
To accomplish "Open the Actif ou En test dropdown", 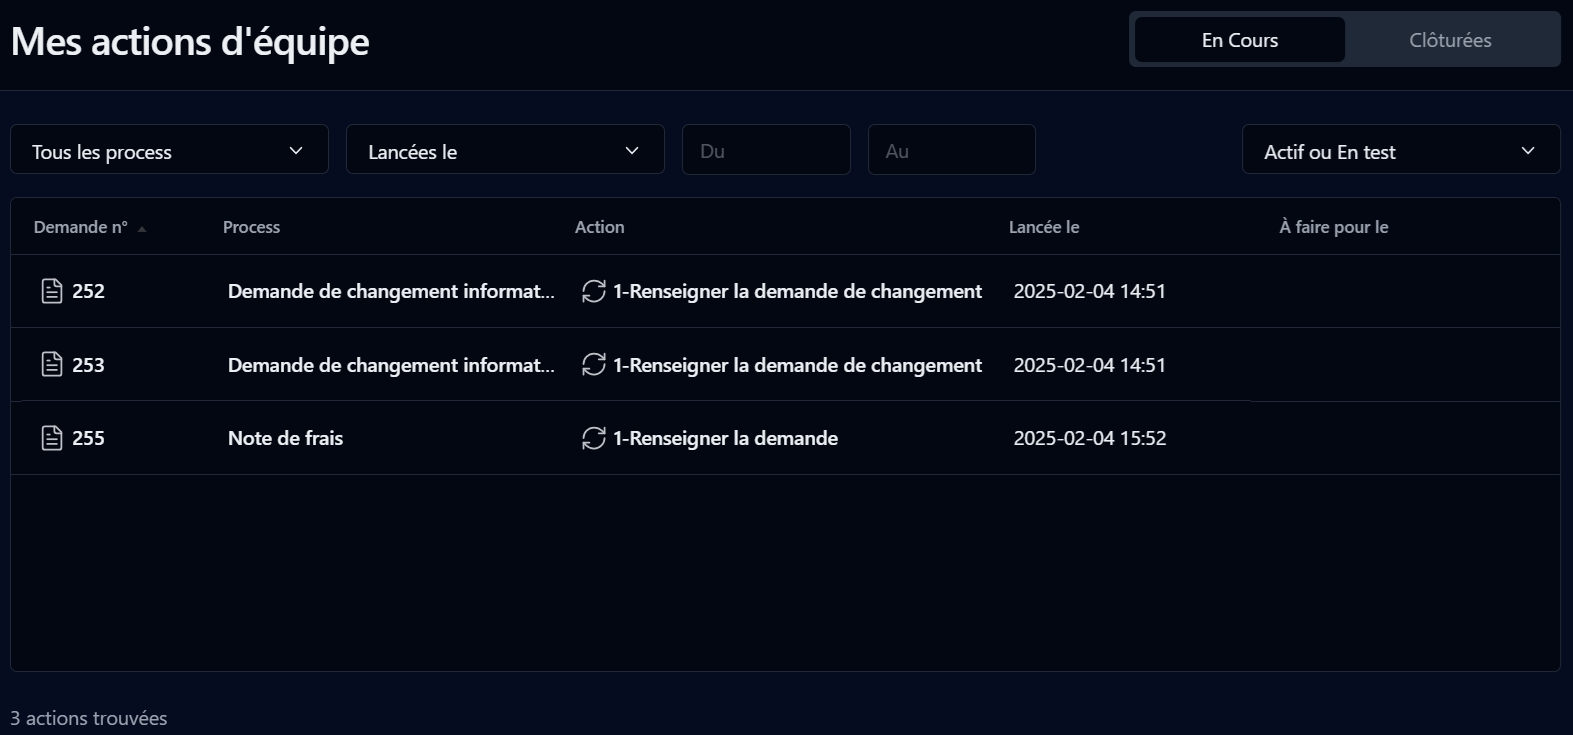I will coord(1400,150).
